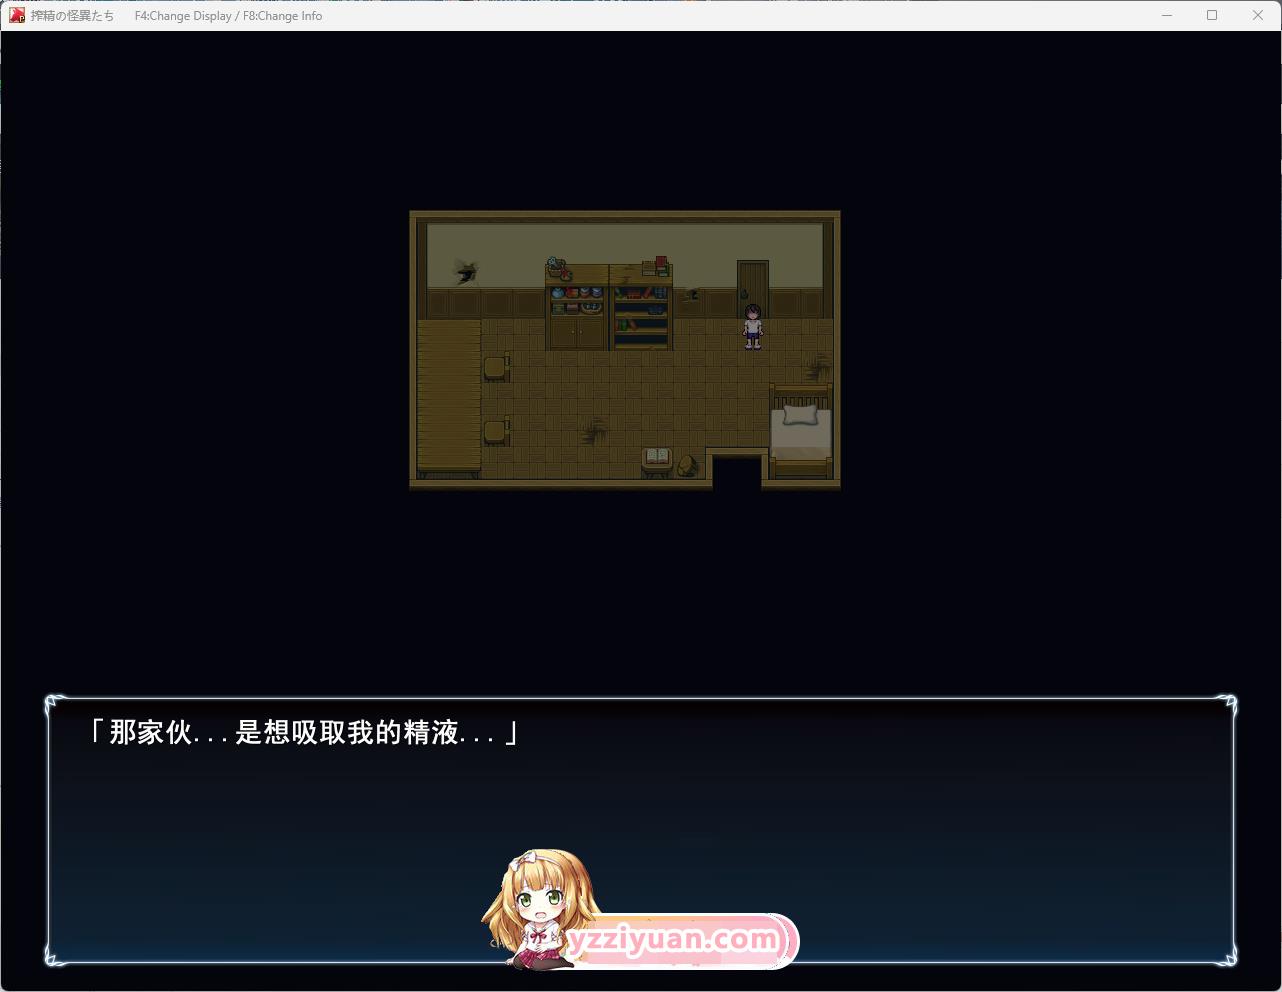Click the open book on the small table
Screen dimensions: 1282x992
tap(657, 457)
